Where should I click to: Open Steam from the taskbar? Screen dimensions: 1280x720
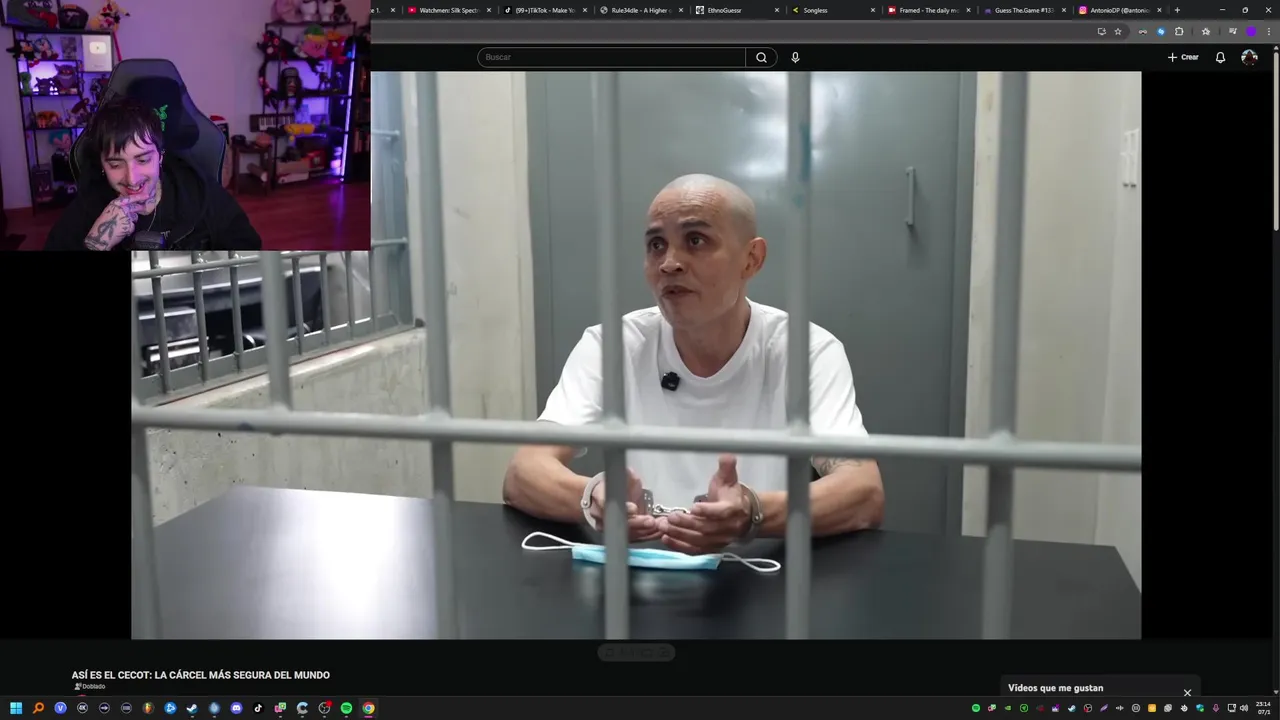pos(192,708)
